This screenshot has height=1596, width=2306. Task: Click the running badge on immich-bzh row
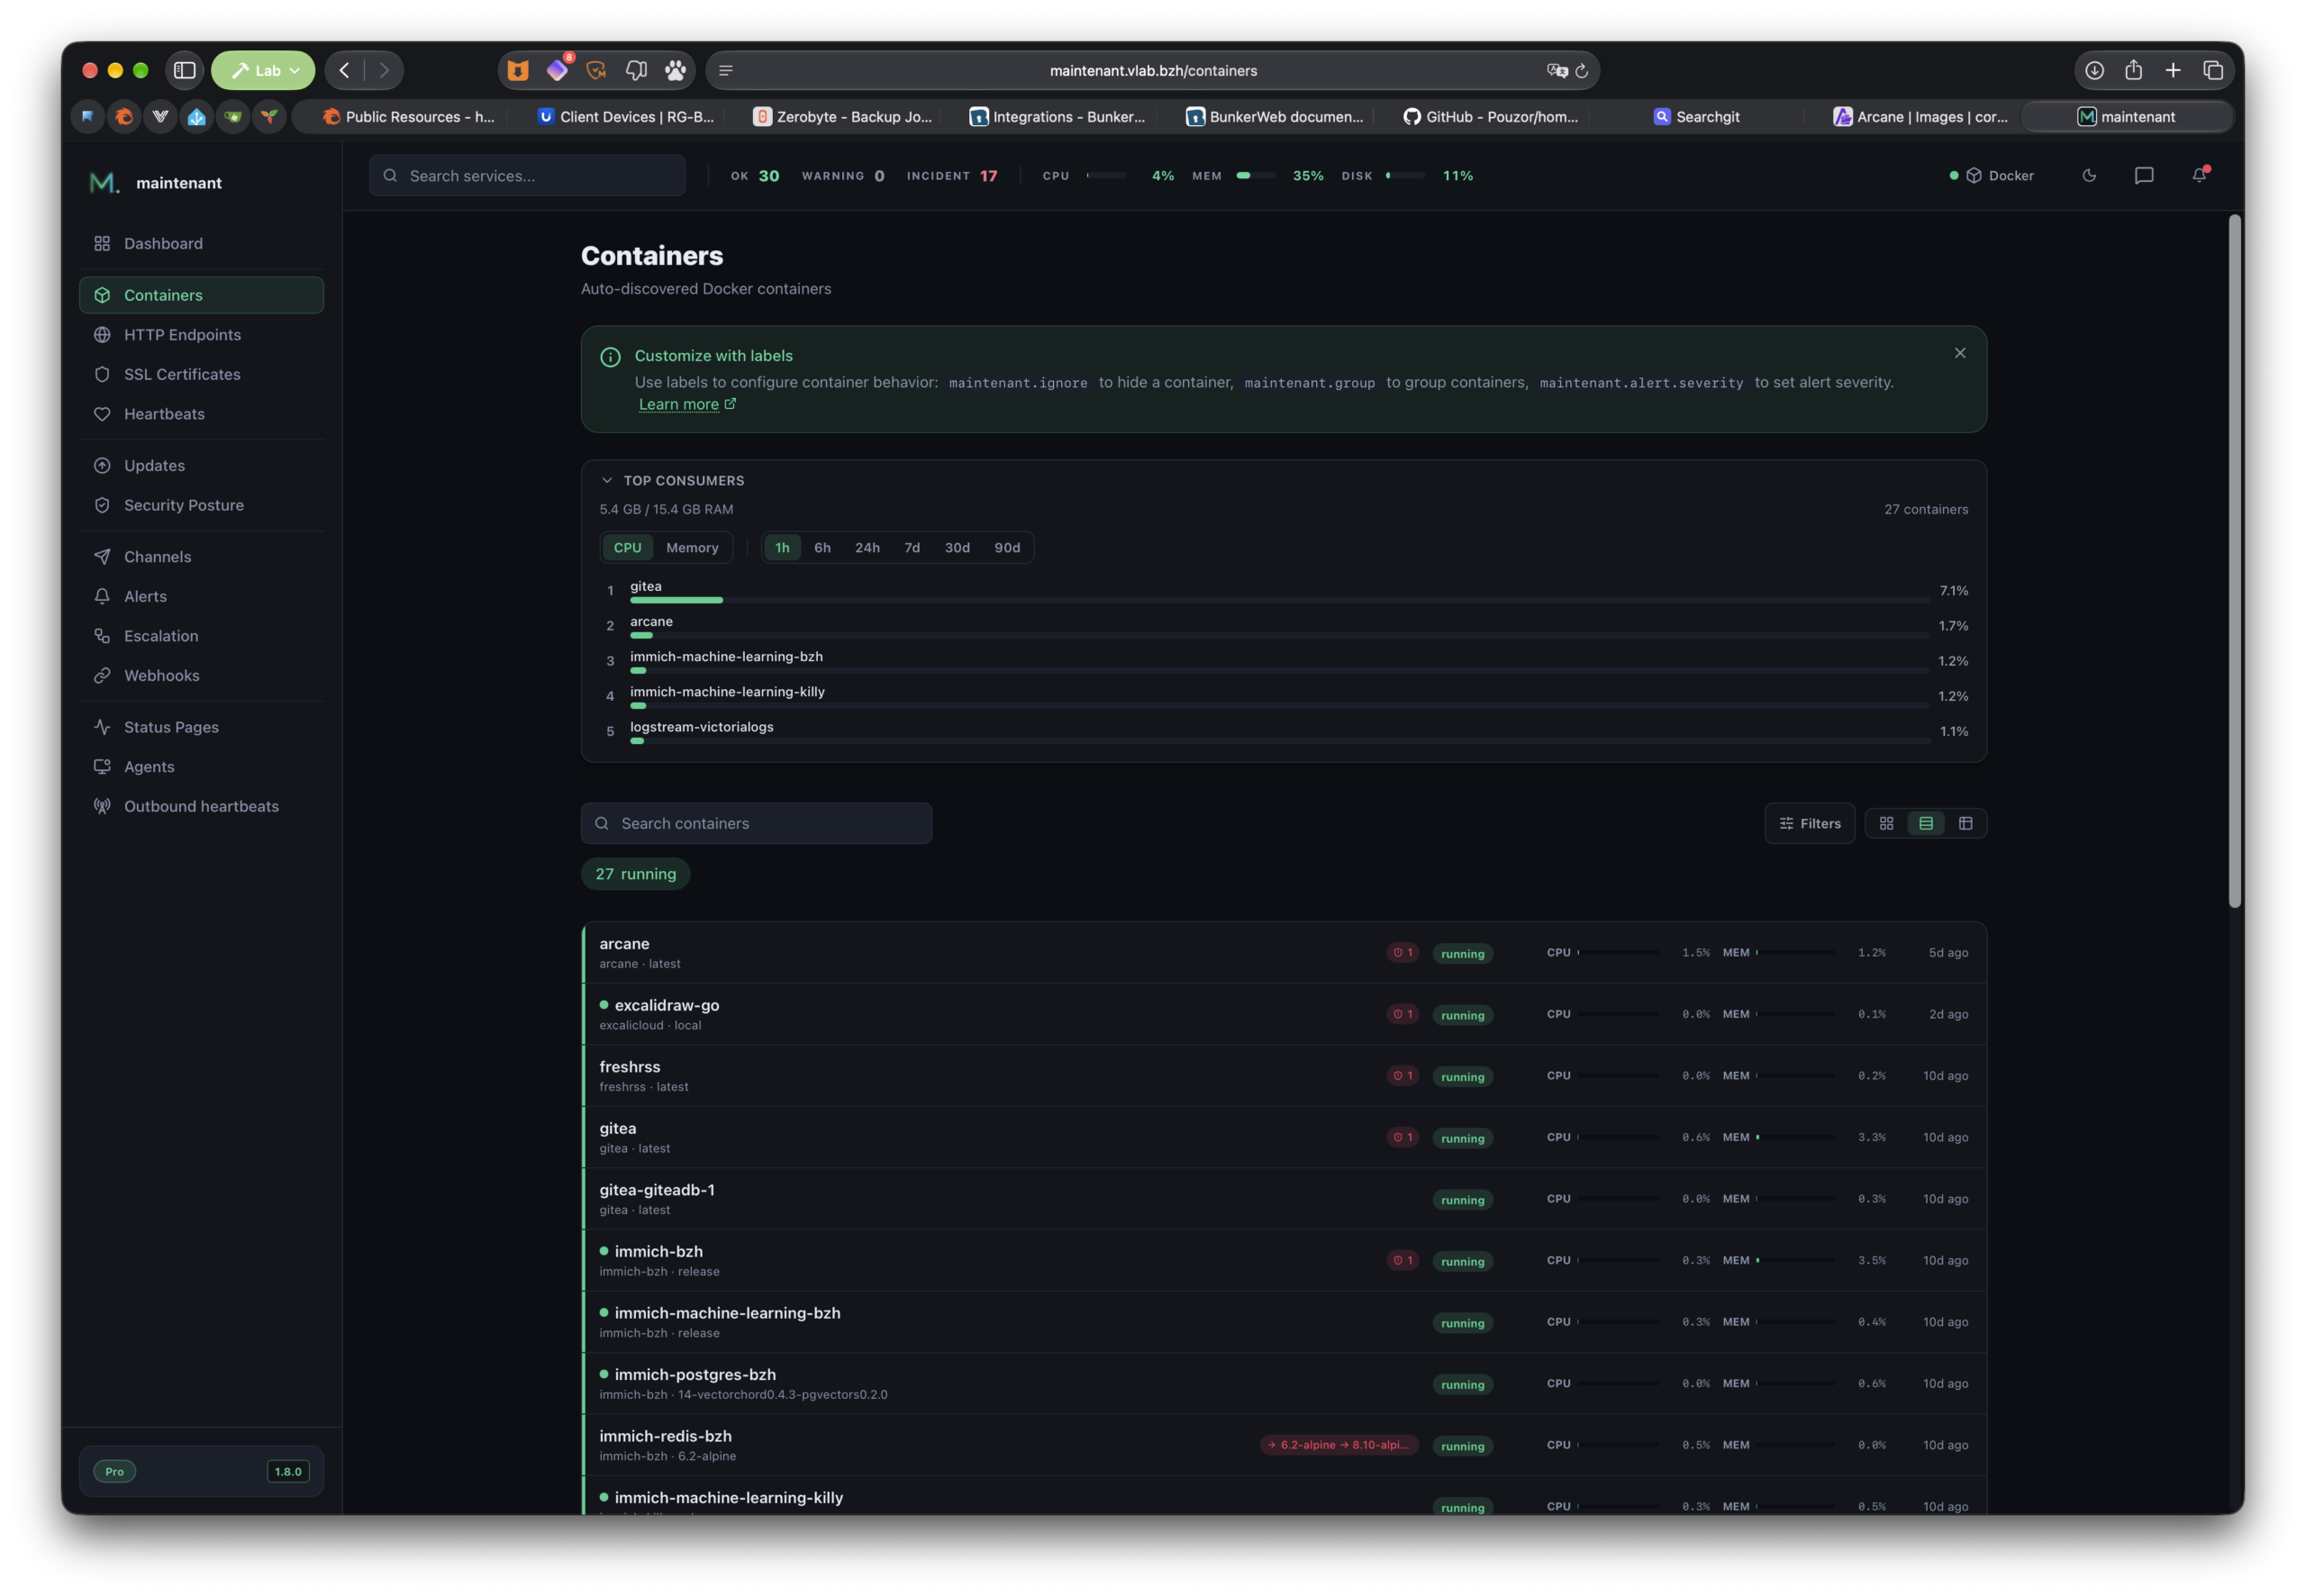[x=1462, y=1262]
